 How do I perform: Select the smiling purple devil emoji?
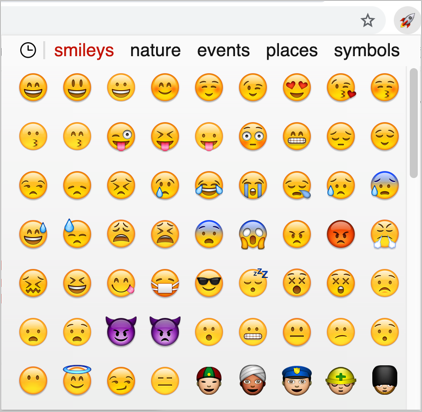(x=121, y=330)
